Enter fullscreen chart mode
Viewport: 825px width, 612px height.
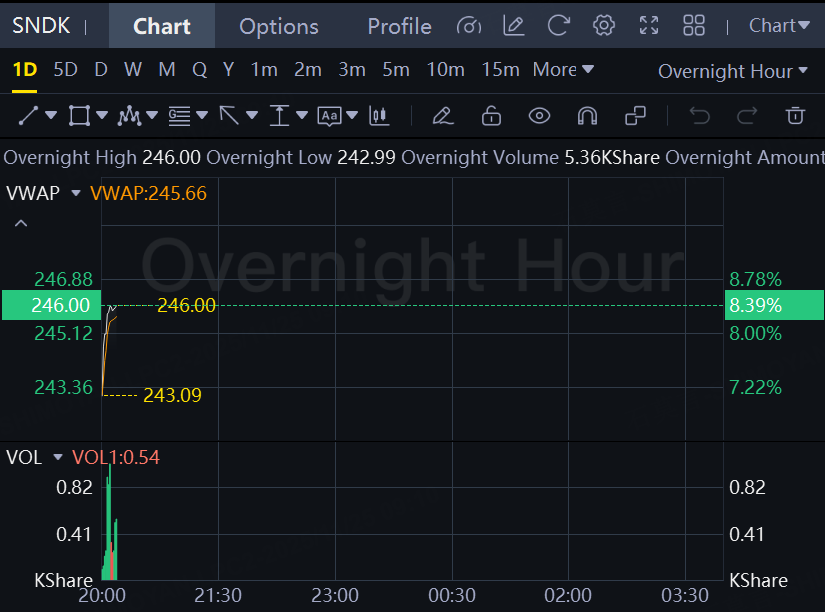point(649,26)
